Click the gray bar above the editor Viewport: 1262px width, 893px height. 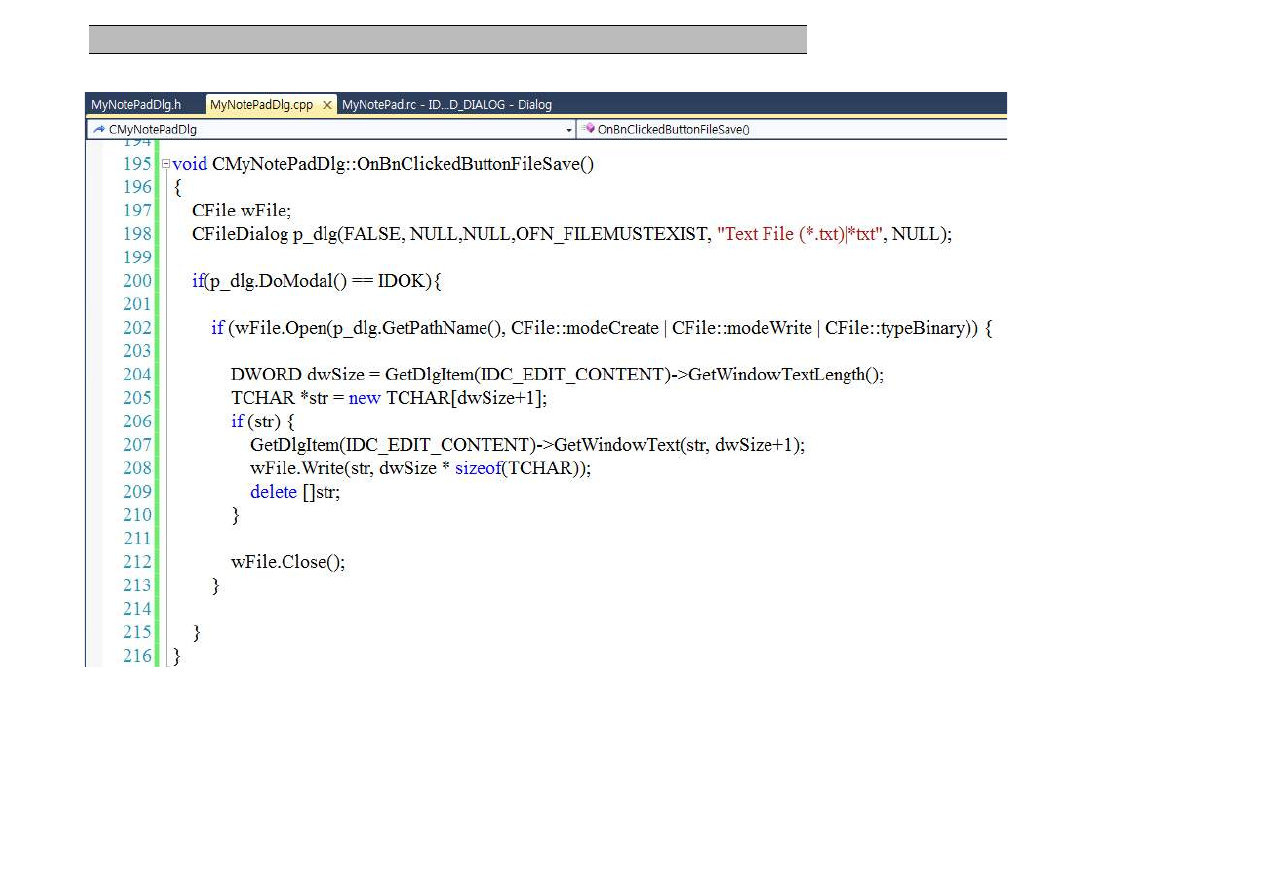447,40
